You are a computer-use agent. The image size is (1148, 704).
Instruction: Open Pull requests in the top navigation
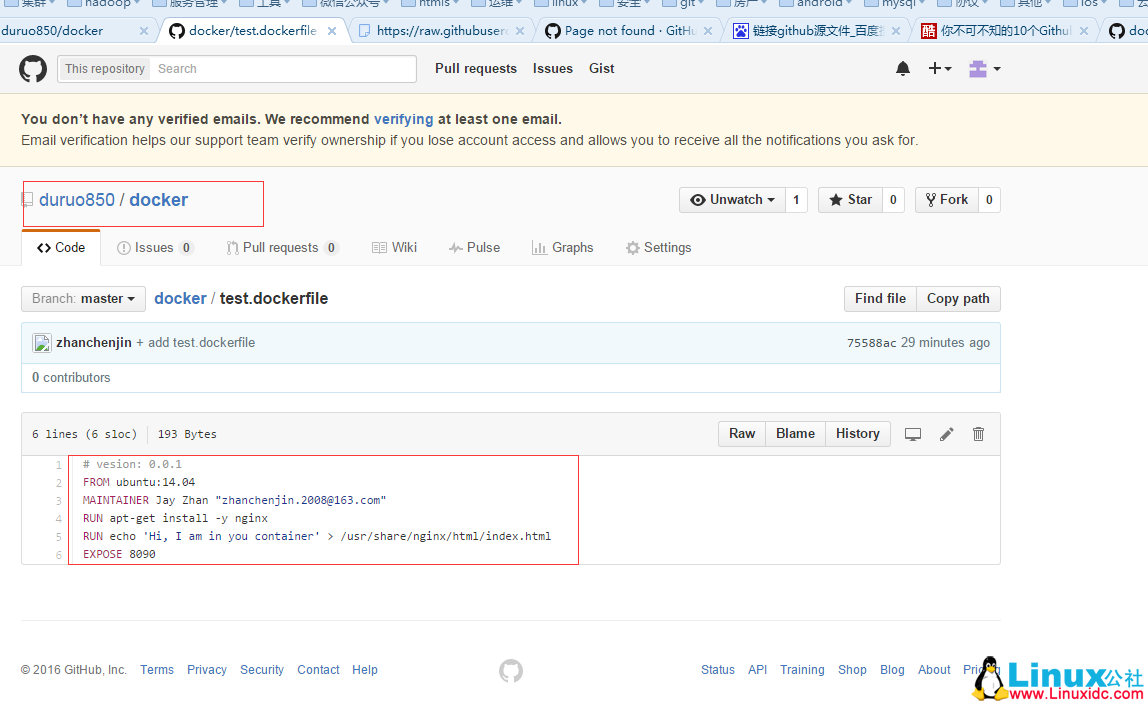click(x=476, y=68)
